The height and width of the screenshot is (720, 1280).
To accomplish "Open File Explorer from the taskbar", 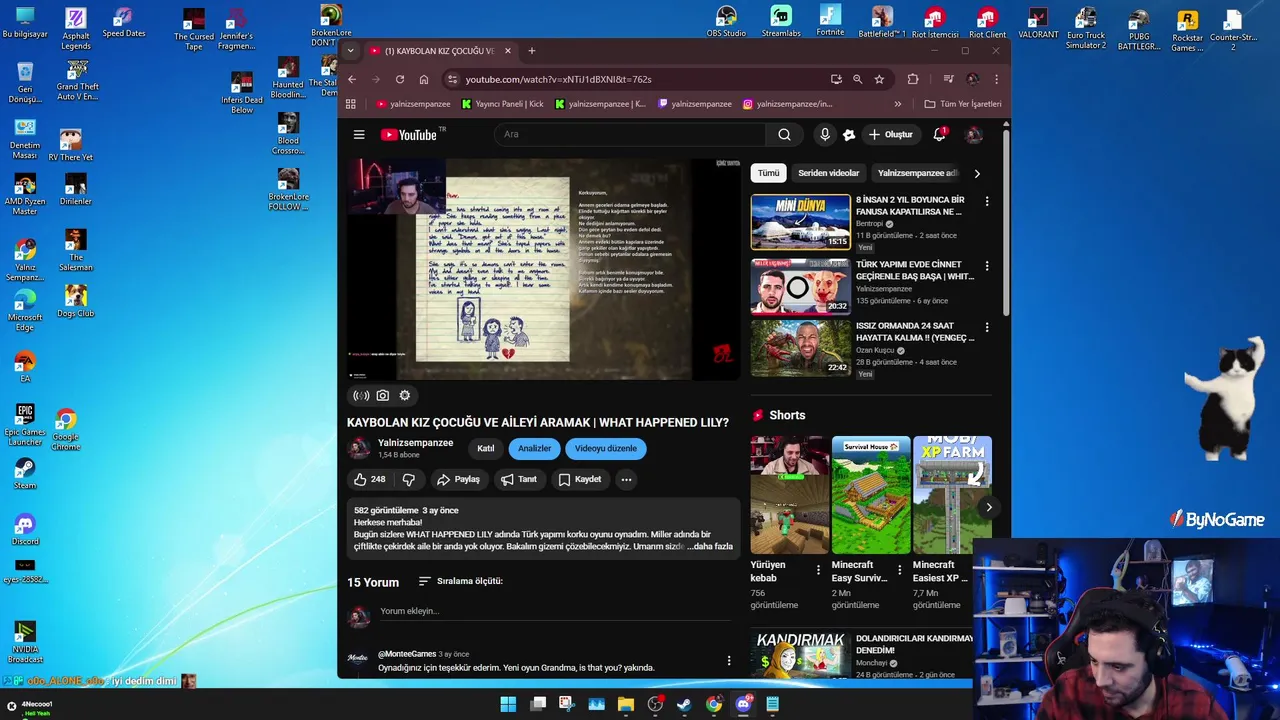I will pyautogui.click(x=626, y=704).
